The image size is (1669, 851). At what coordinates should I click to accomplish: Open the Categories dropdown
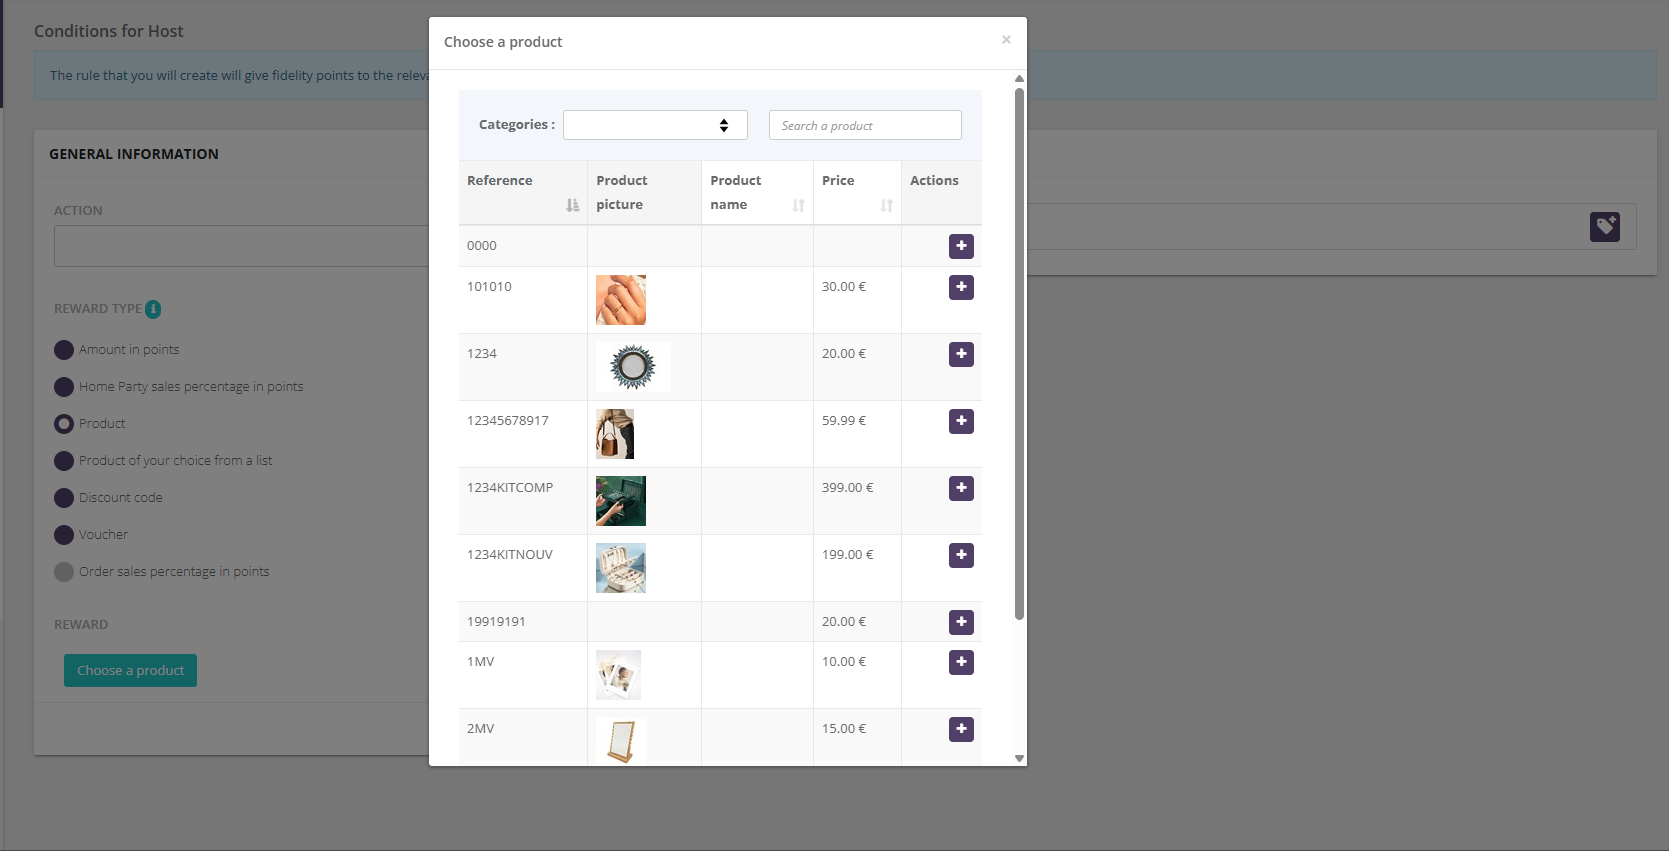[x=655, y=125]
